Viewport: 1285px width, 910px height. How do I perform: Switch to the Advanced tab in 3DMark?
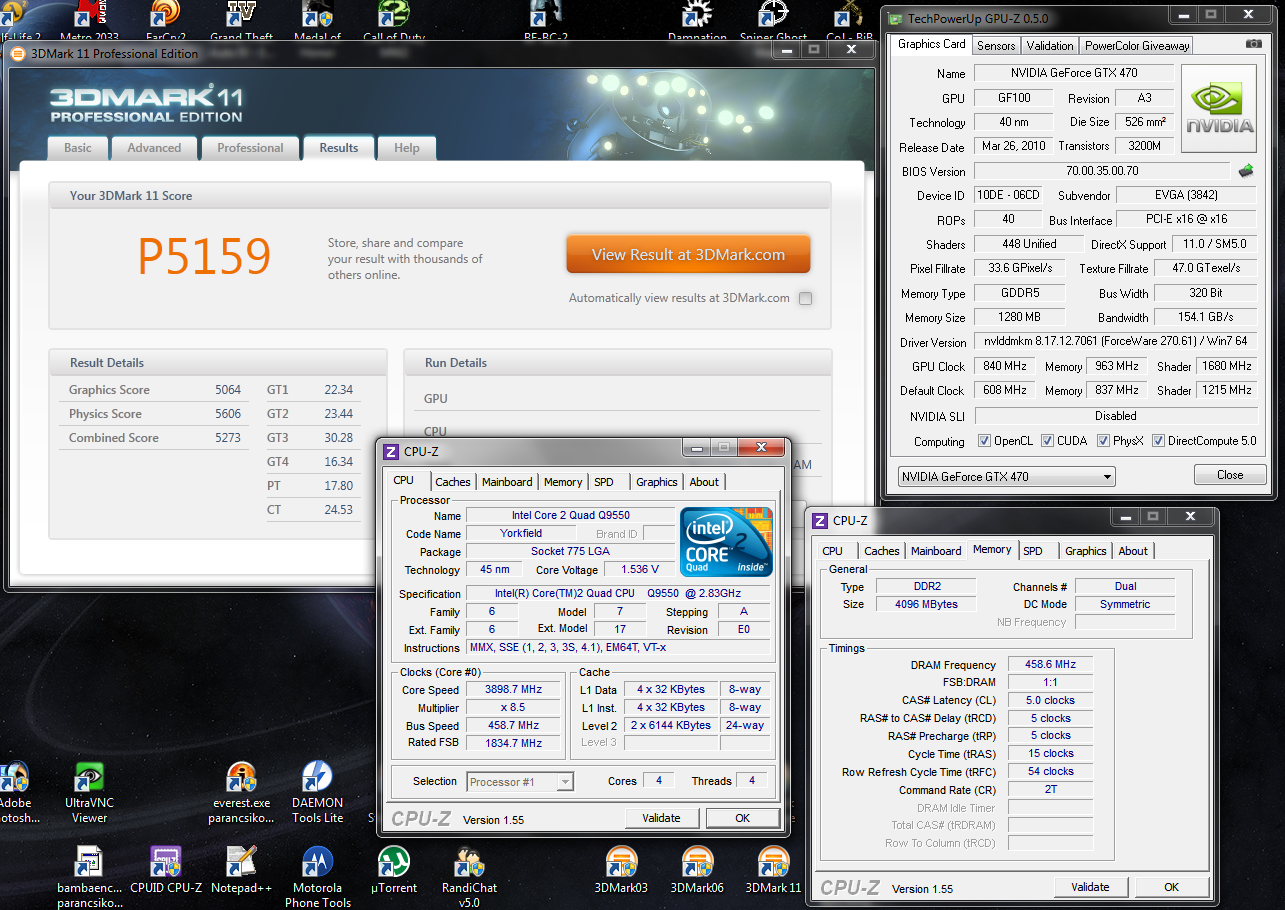coord(154,148)
